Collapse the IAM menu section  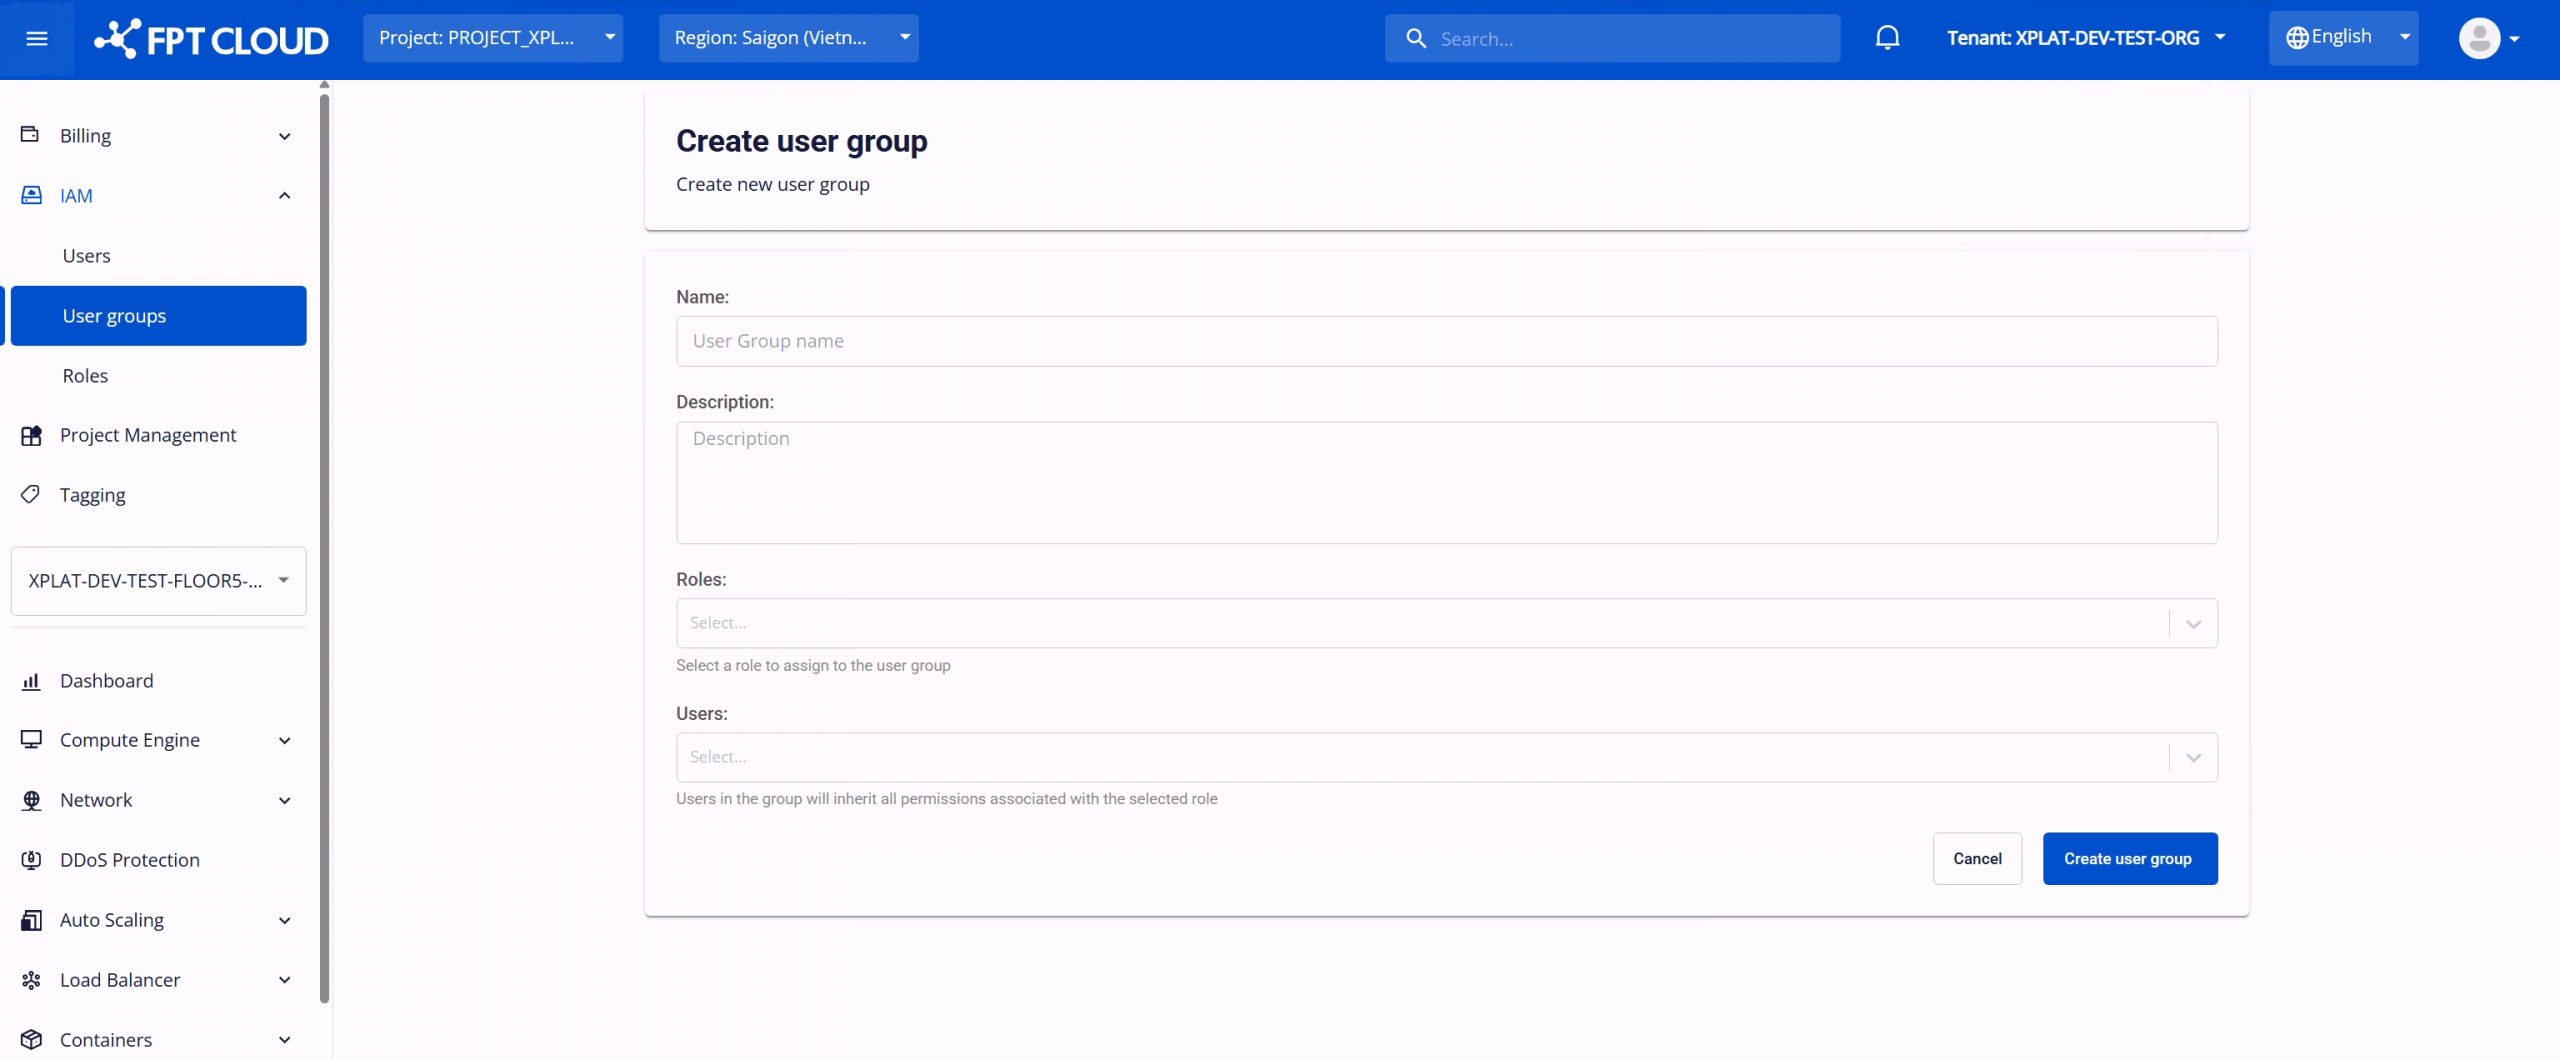284,196
